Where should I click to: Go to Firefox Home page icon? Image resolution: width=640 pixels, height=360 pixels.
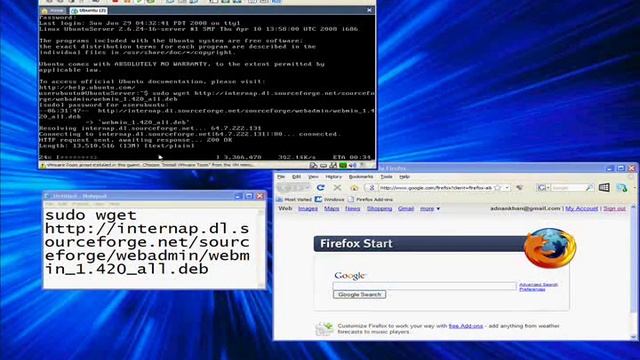(x=354, y=187)
